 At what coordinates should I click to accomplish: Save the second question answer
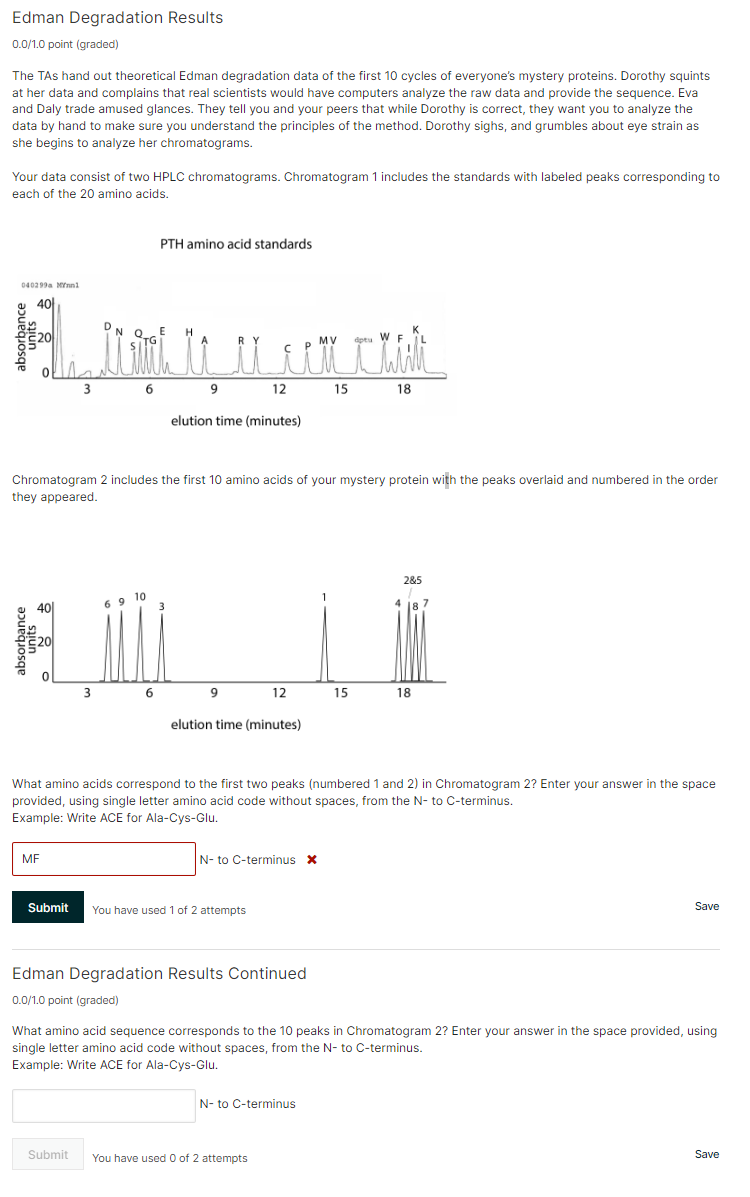(706, 1154)
